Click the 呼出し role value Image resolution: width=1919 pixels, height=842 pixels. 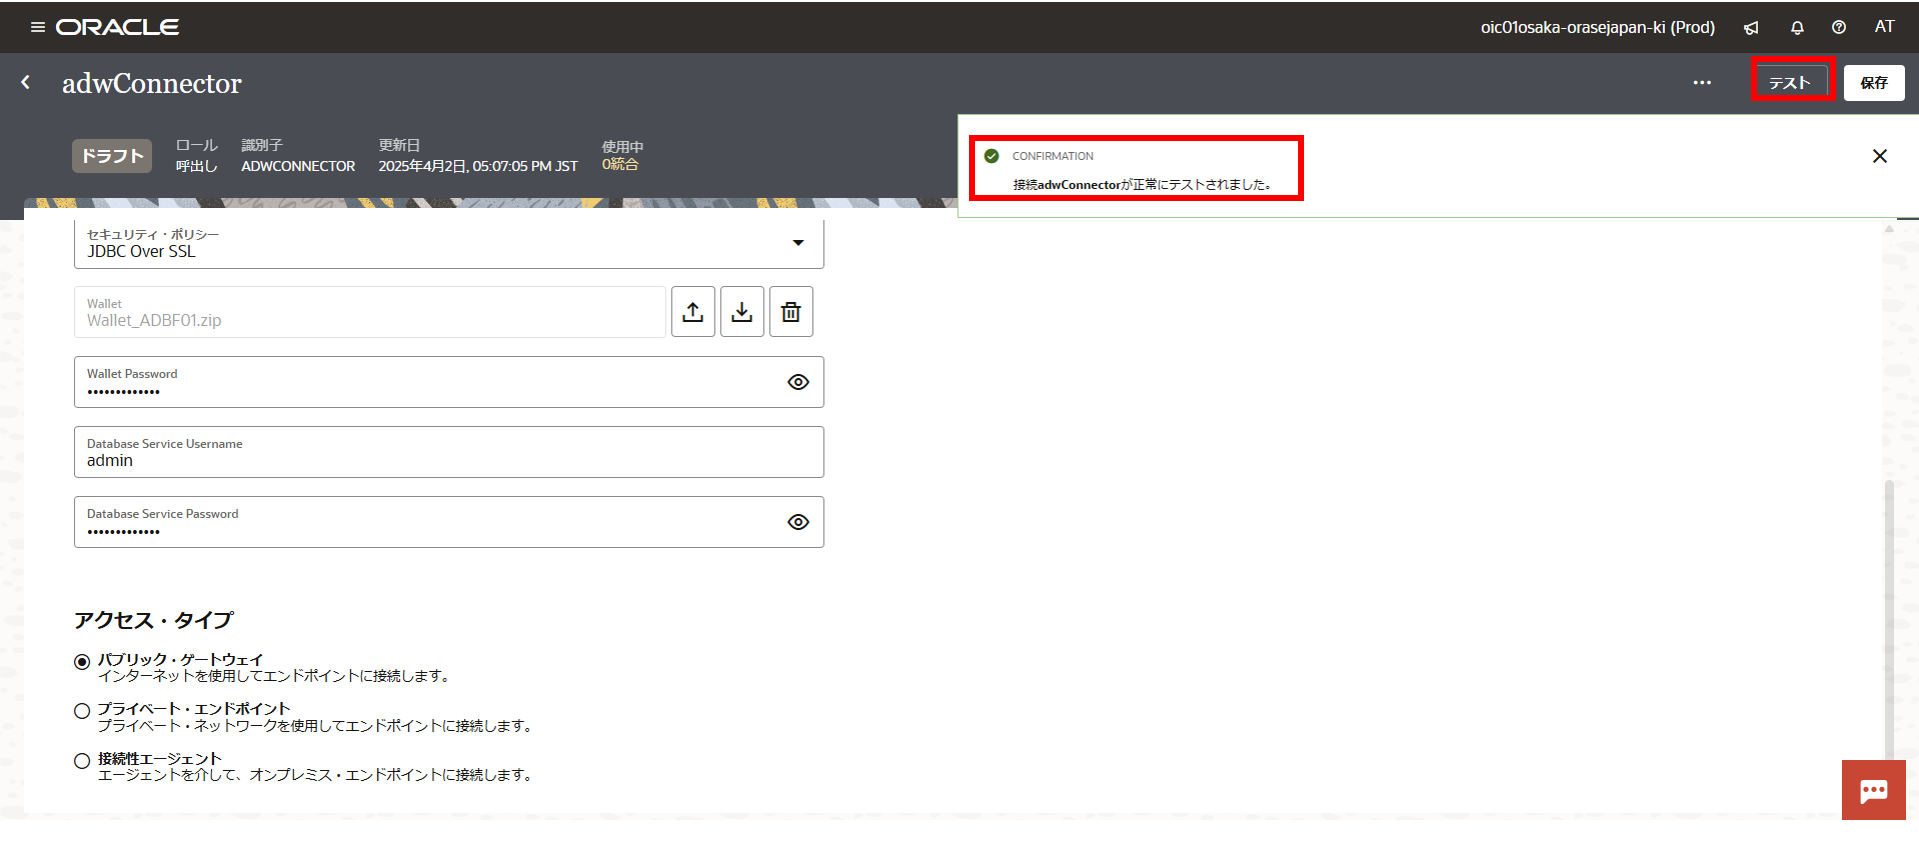pyautogui.click(x=197, y=166)
